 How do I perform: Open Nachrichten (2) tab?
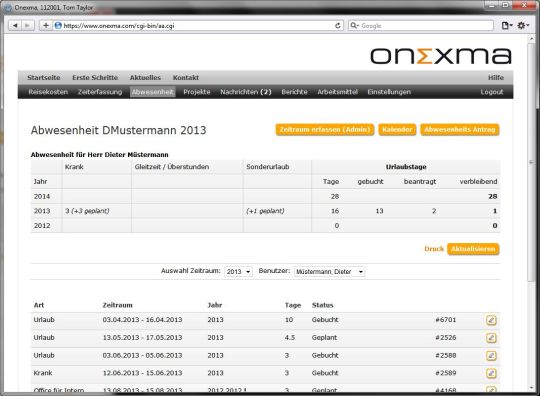click(246, 92)
